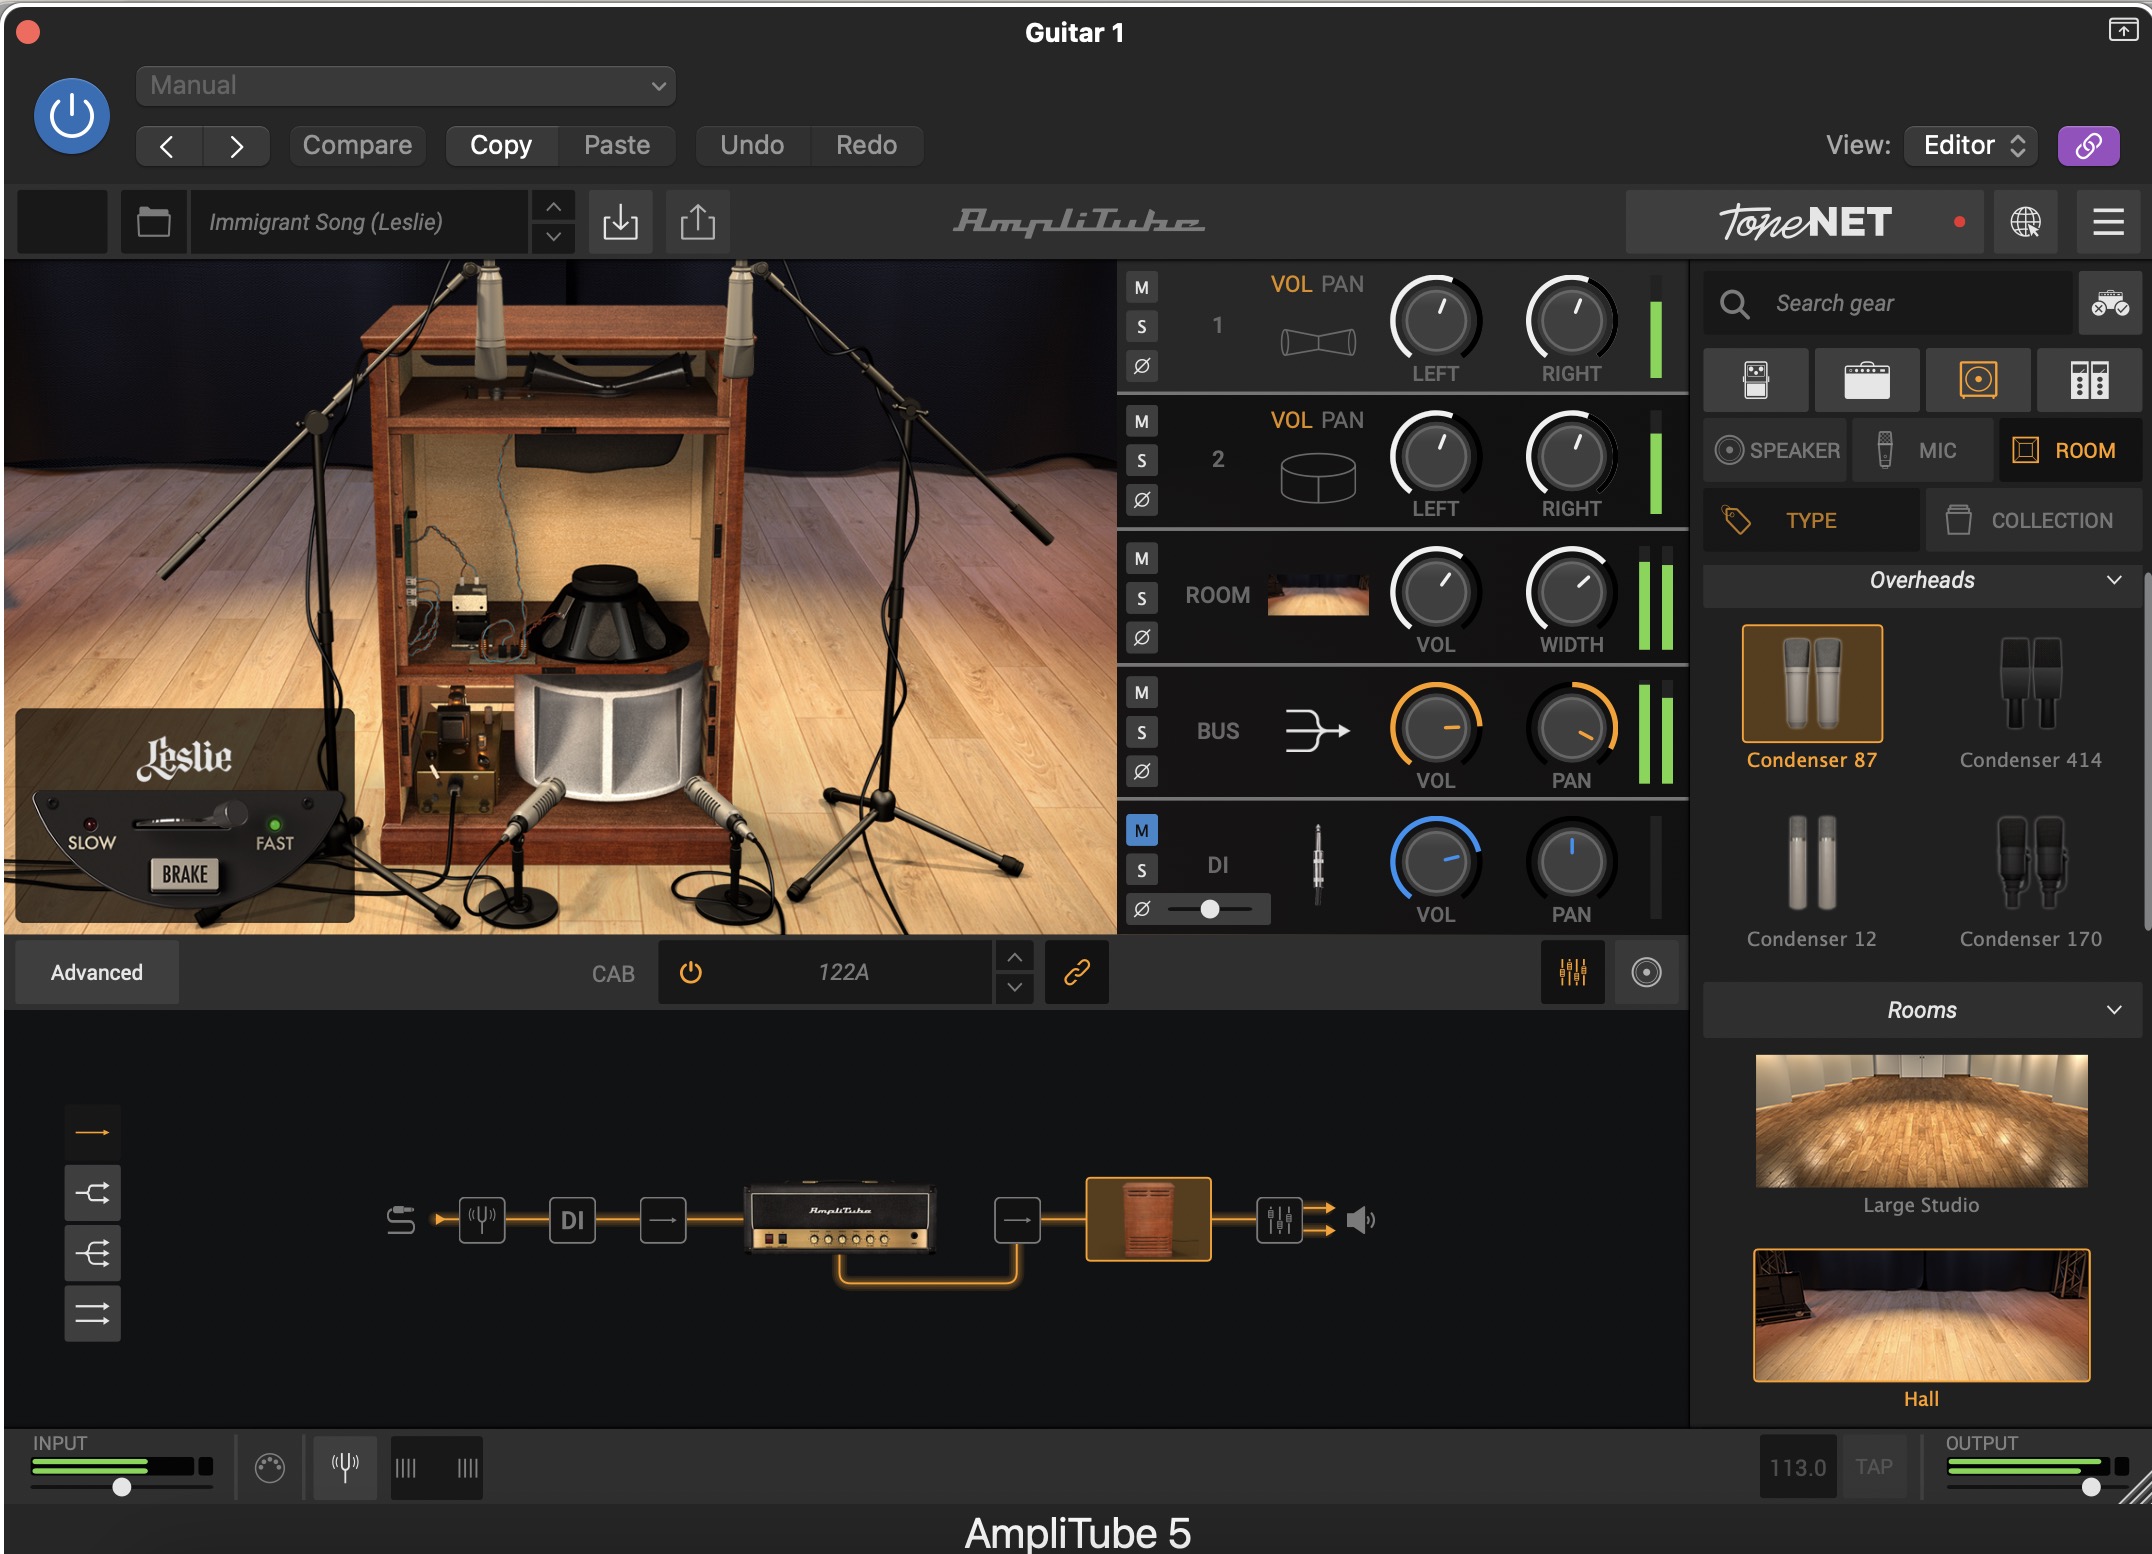This screenshot has width=2152, height=1554.
Task: Mute mic channel 2
Action: [1141, 422]
